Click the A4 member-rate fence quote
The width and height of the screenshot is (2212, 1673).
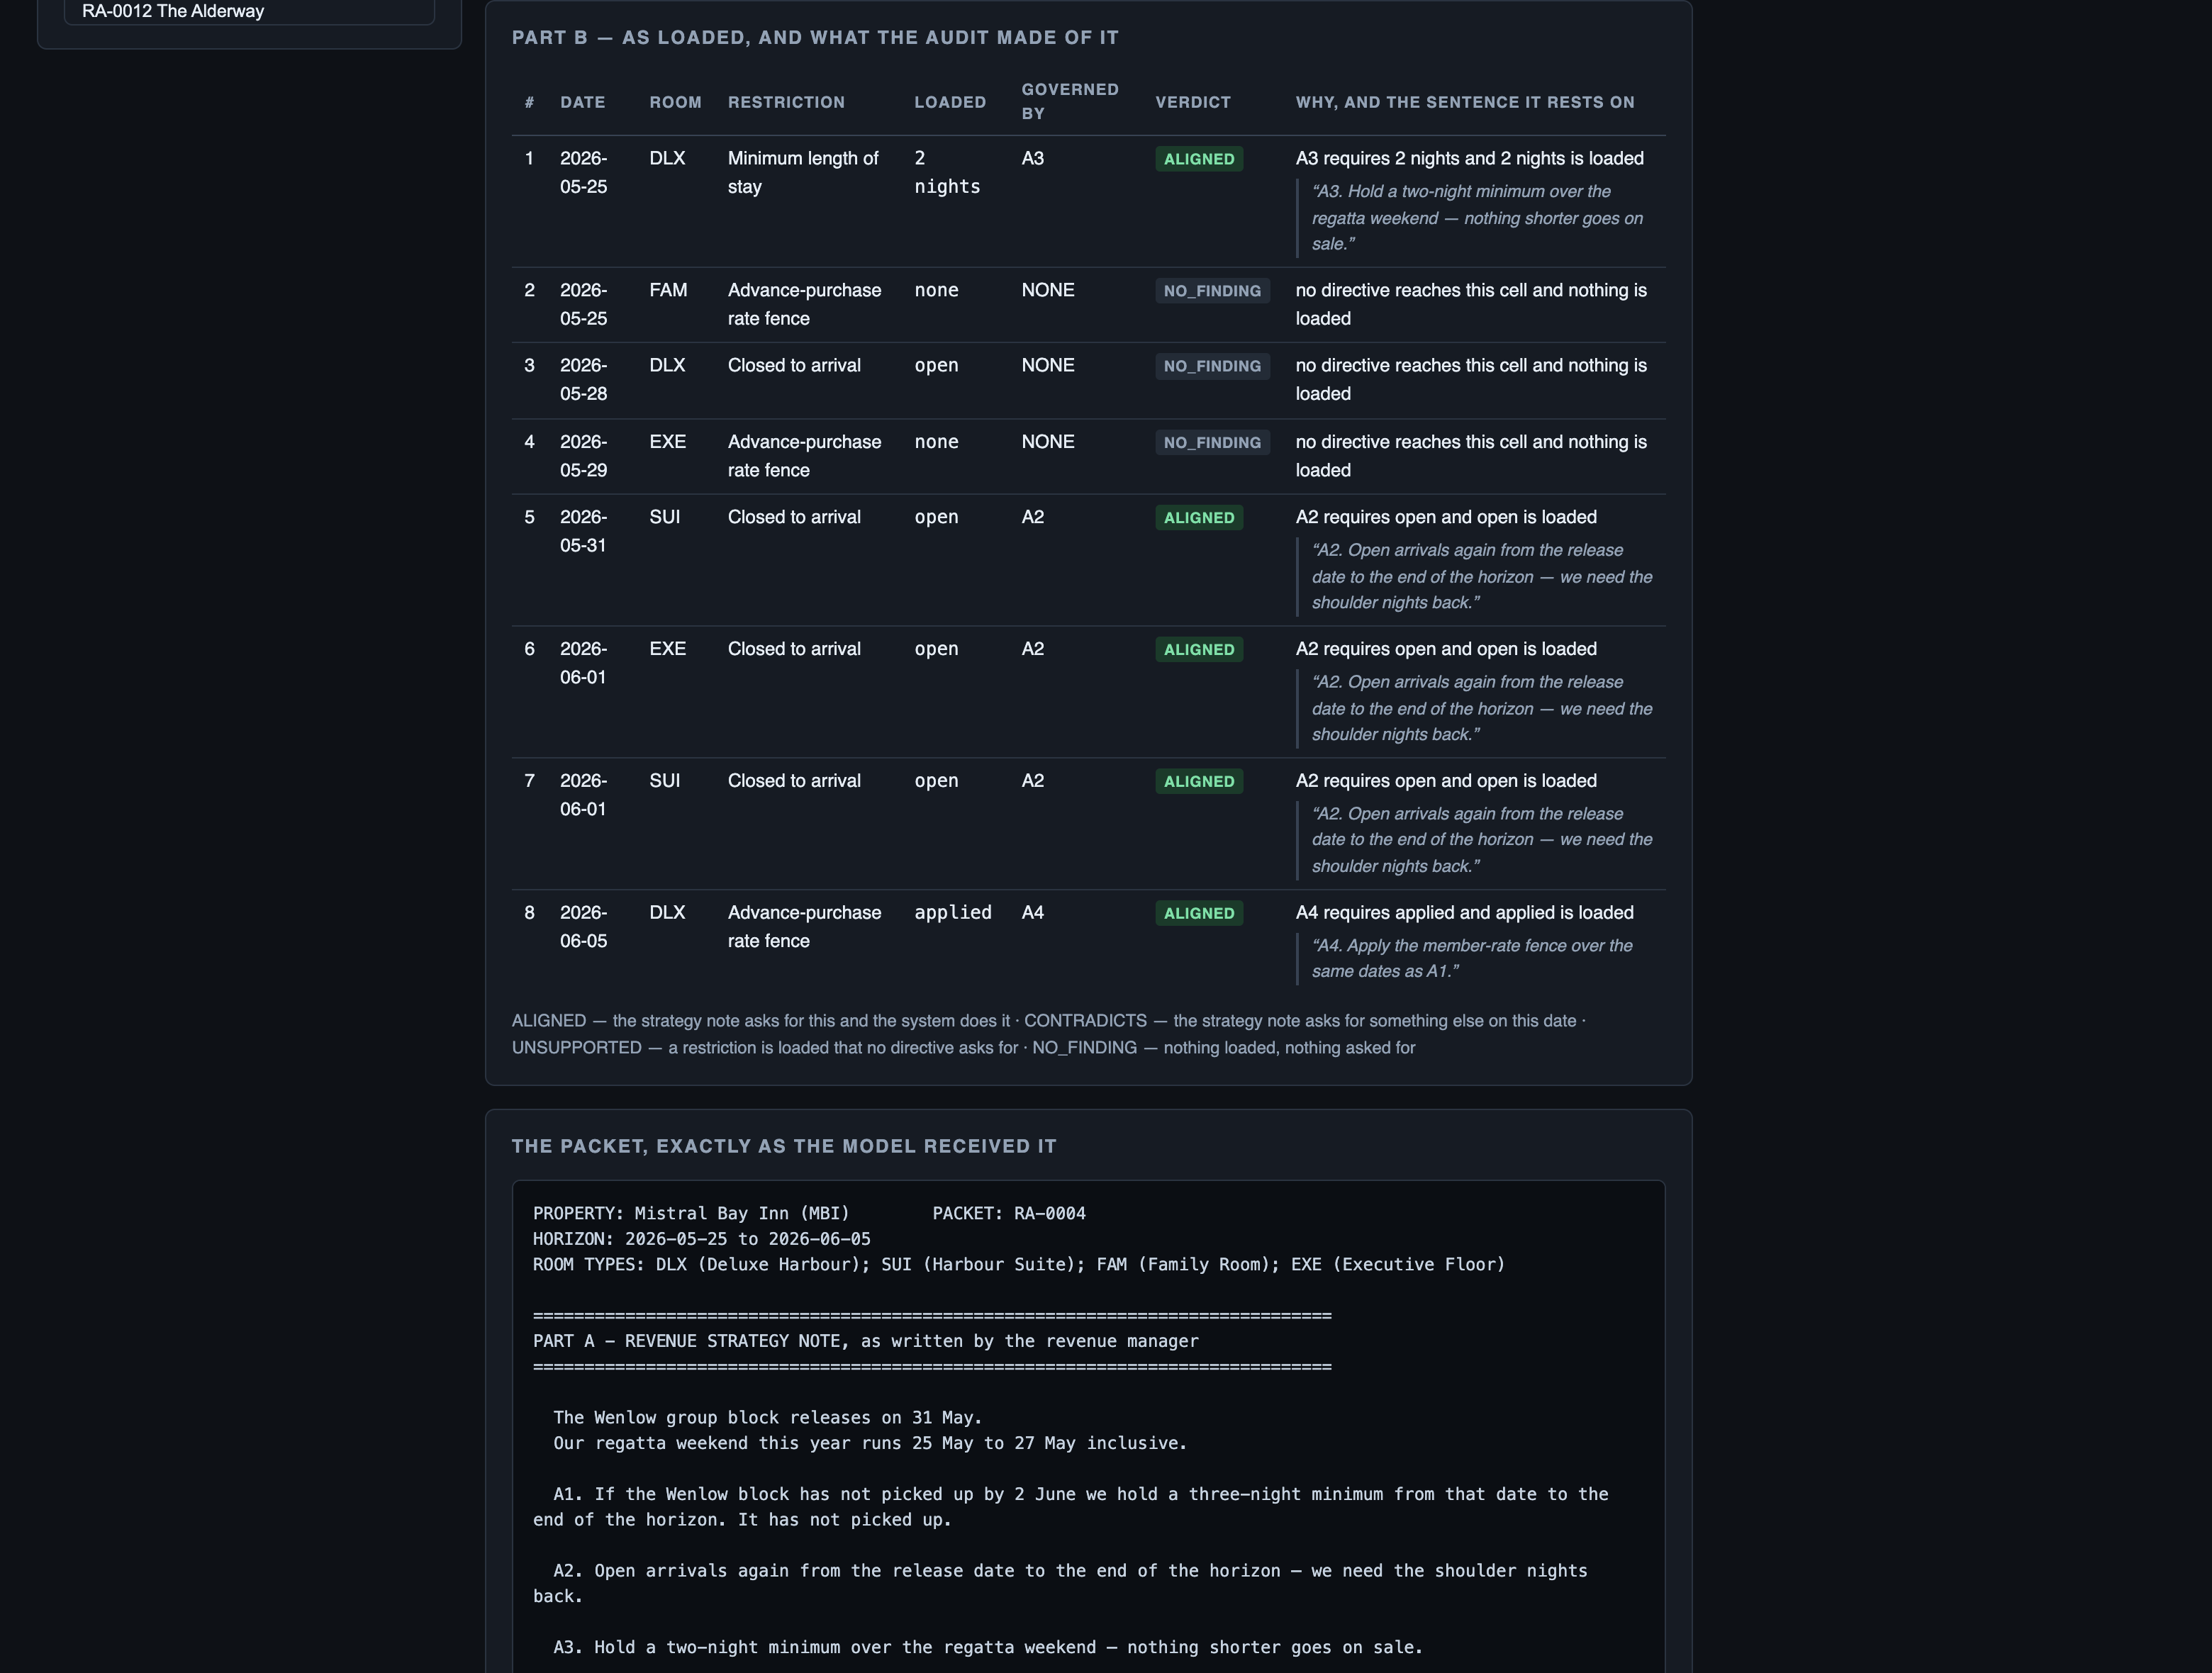pos(1472,959)
